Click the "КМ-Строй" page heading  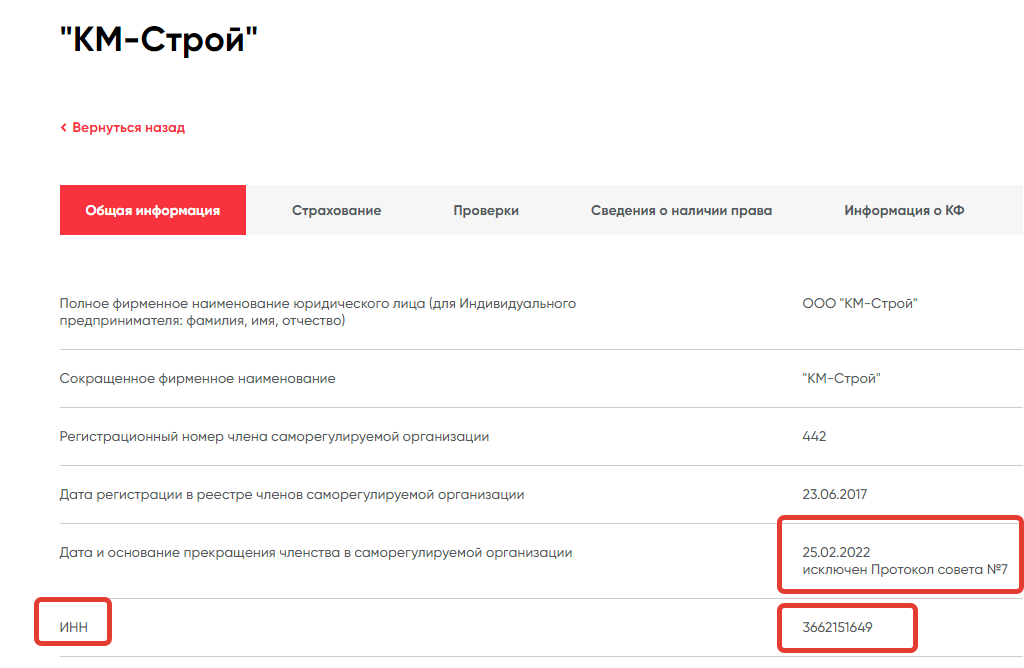coord(160,40)
